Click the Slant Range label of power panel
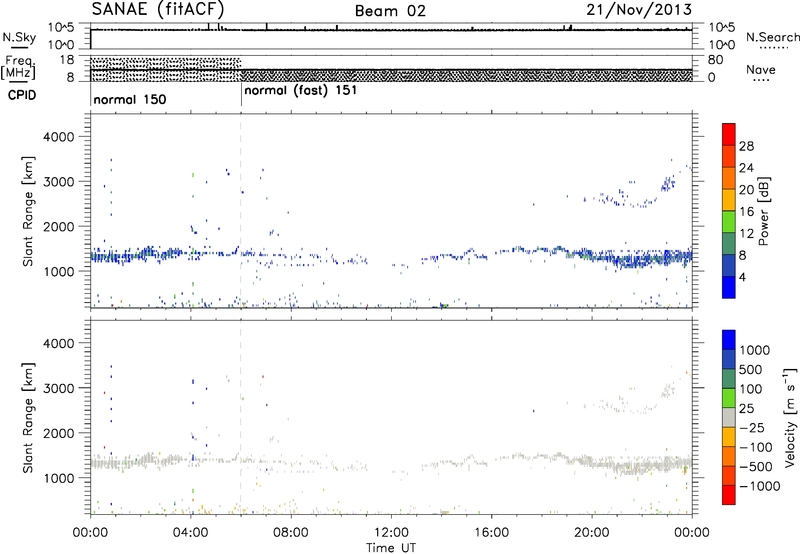This screenshot has height=554, width=800. click(x=28, y=211)
